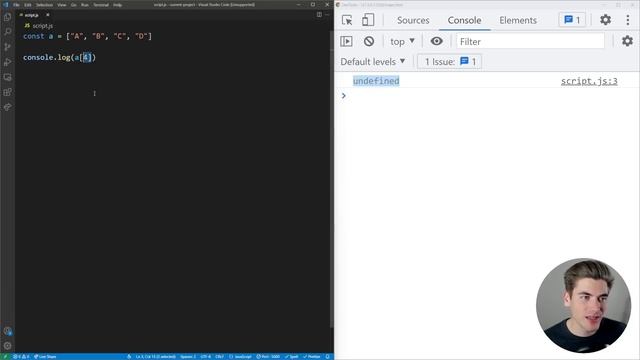Split the VS Code editor right
The image size is (640, 360).
(x=319, y=15)
